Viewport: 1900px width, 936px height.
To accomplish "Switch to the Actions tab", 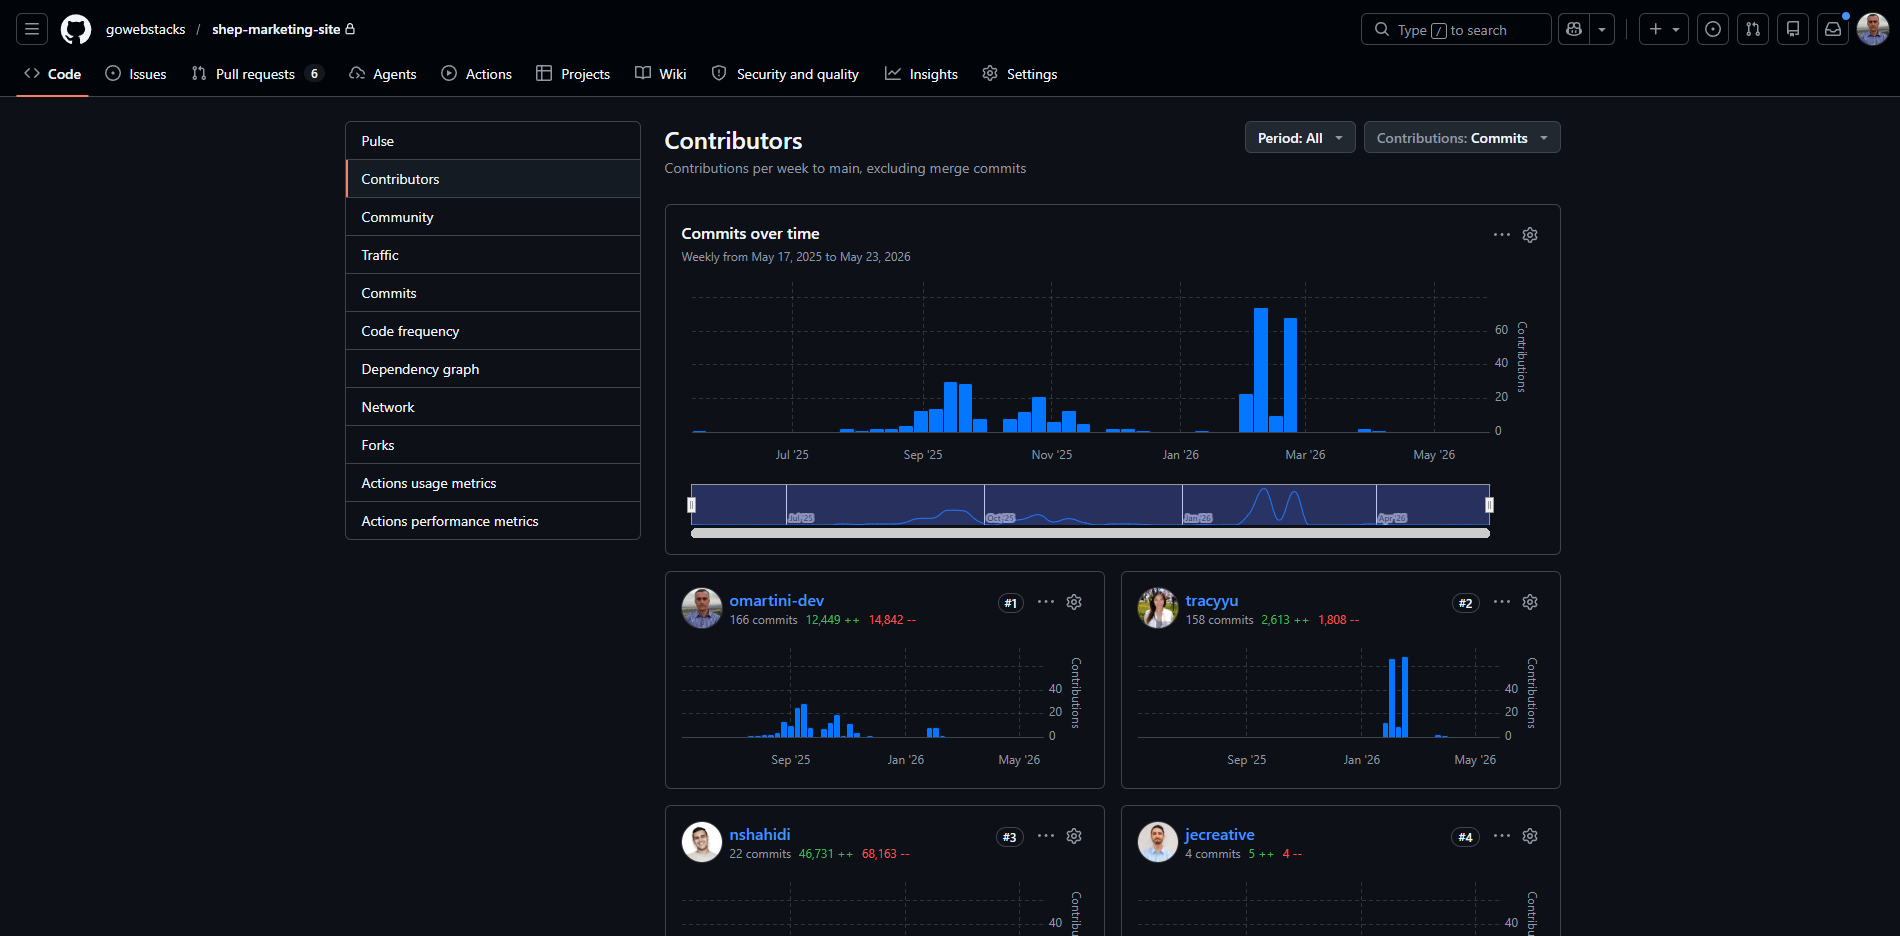I will tap(477, 74).
